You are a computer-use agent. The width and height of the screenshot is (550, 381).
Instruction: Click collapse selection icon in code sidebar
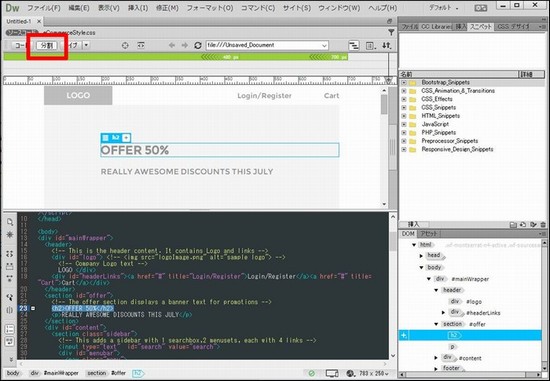pos(10,266)
